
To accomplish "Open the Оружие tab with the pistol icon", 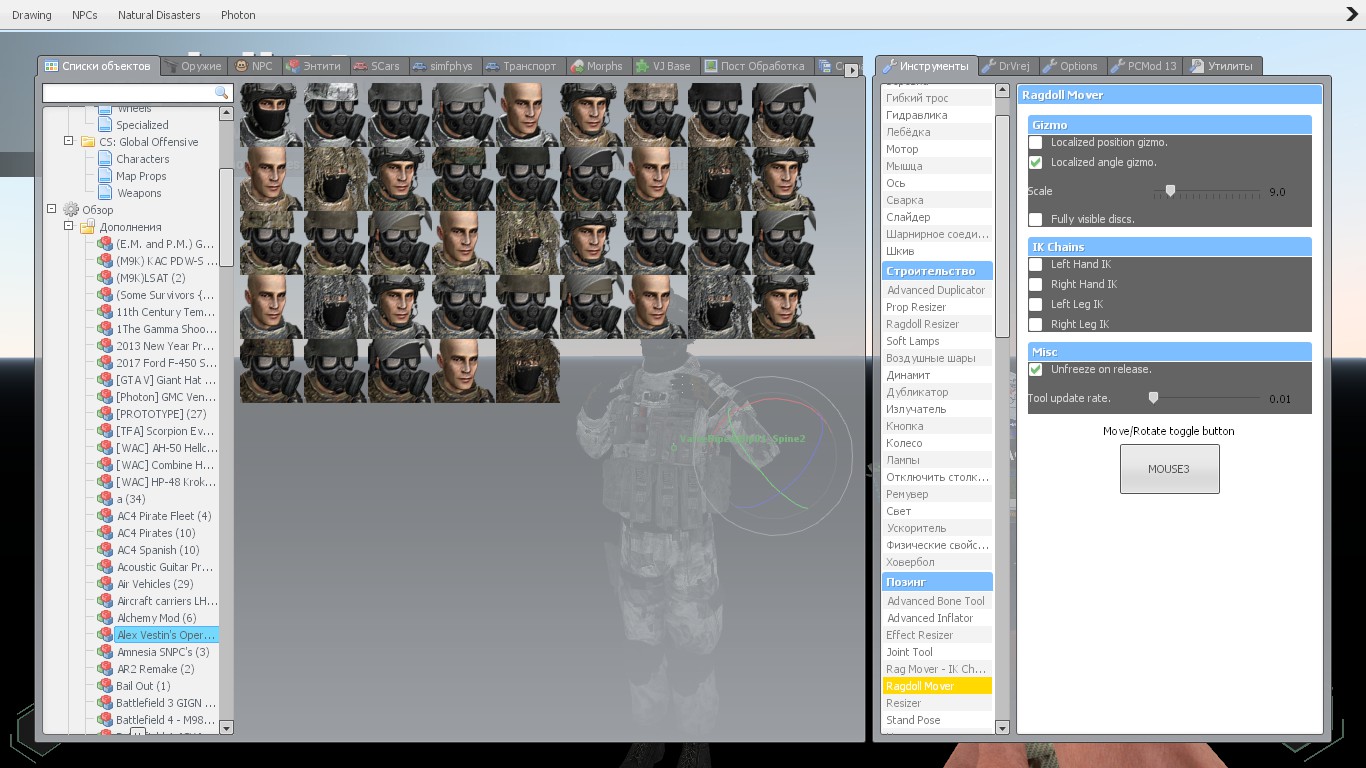I will pyautogui.click(x=192, y=66).
